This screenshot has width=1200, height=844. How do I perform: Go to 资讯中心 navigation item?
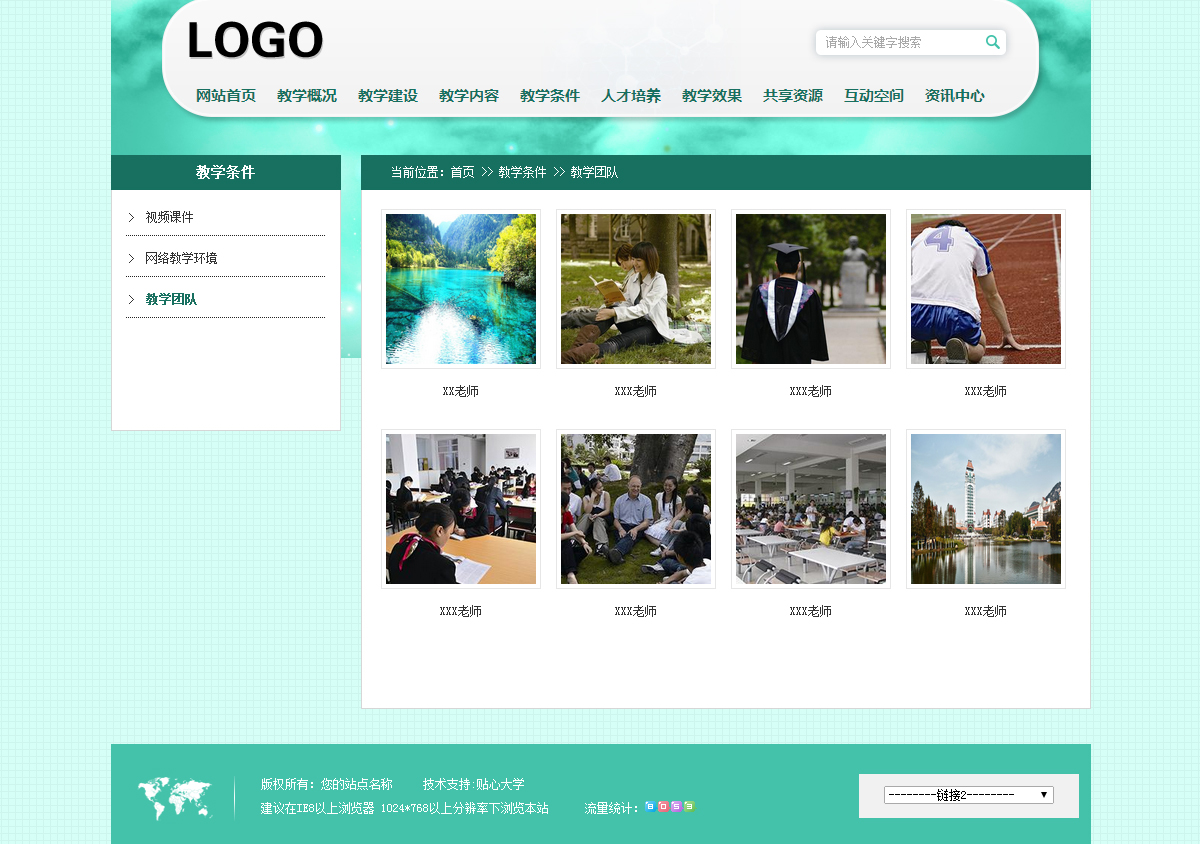pyautogui.click(x=954, y=96)
